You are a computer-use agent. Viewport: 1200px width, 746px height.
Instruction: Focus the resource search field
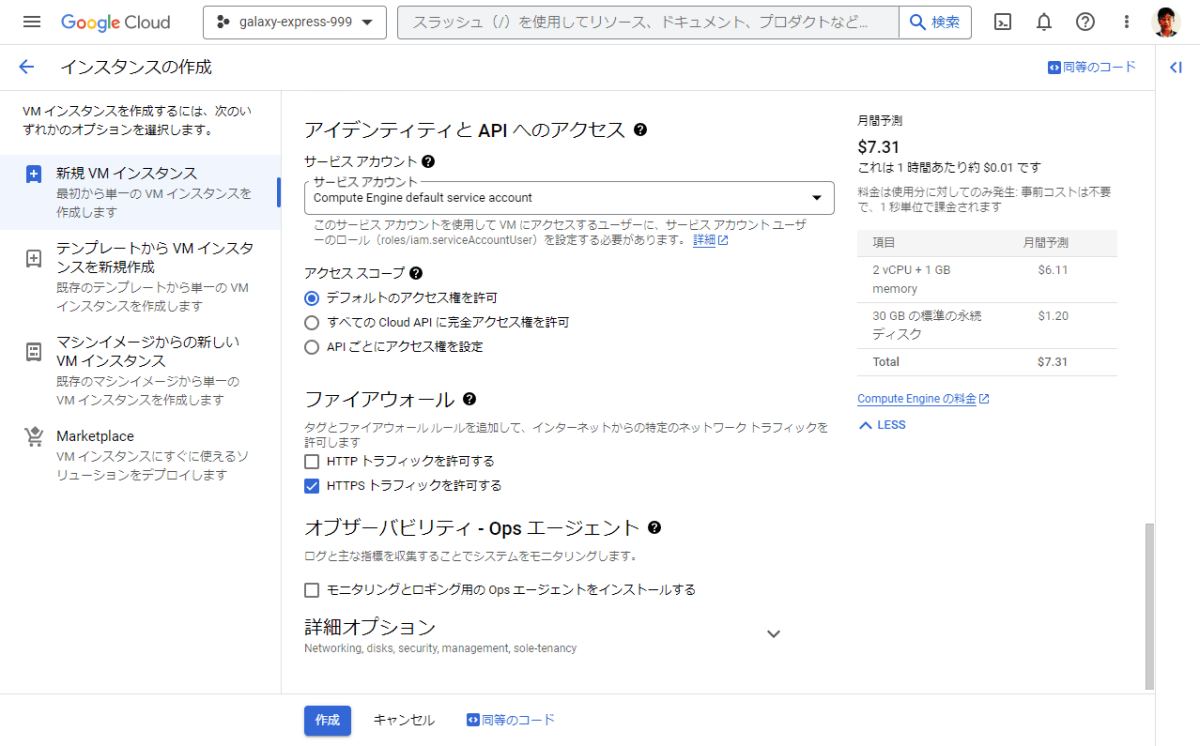pyautogui.click(x=649, y=22)
